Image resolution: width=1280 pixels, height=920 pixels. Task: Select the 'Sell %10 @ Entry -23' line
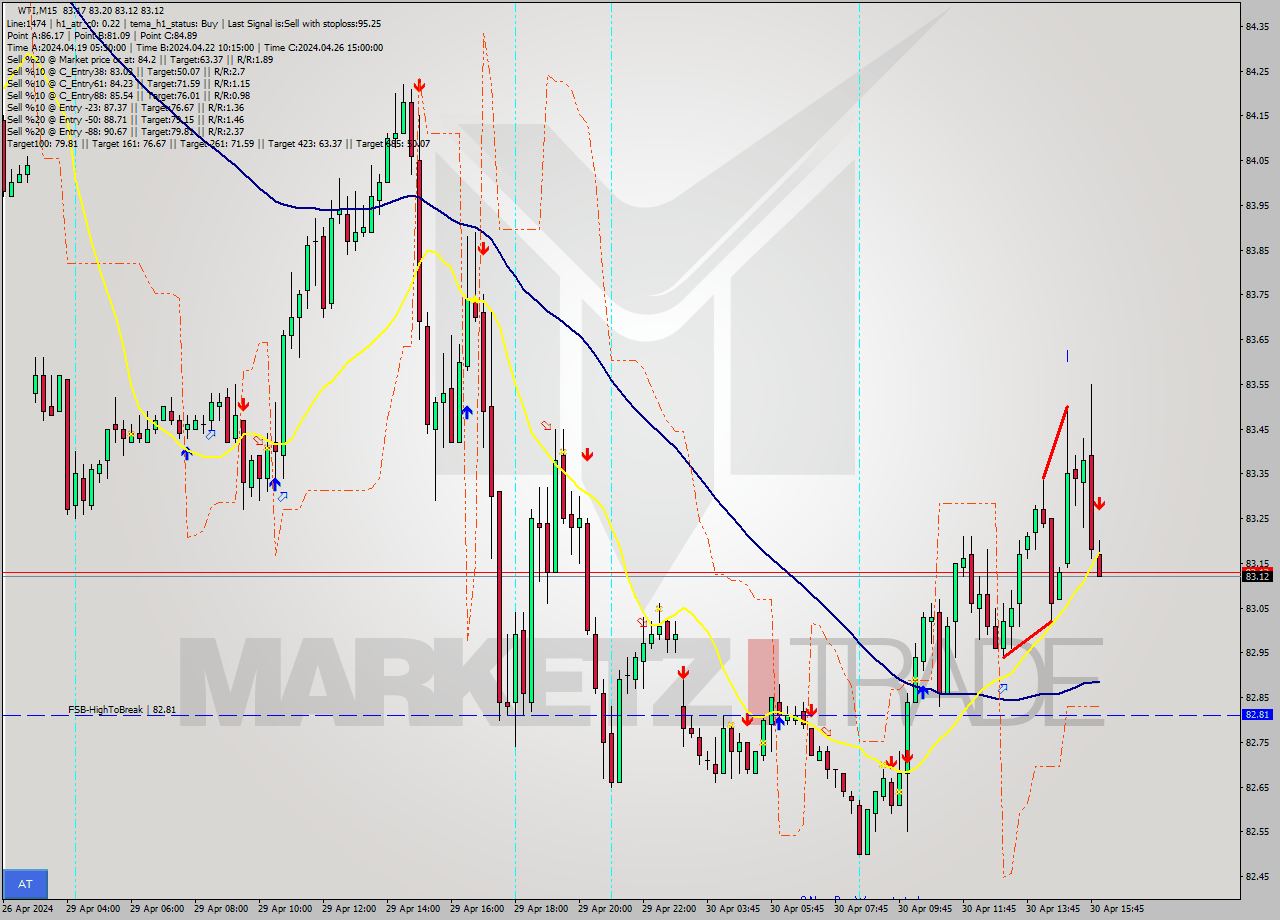125,107
